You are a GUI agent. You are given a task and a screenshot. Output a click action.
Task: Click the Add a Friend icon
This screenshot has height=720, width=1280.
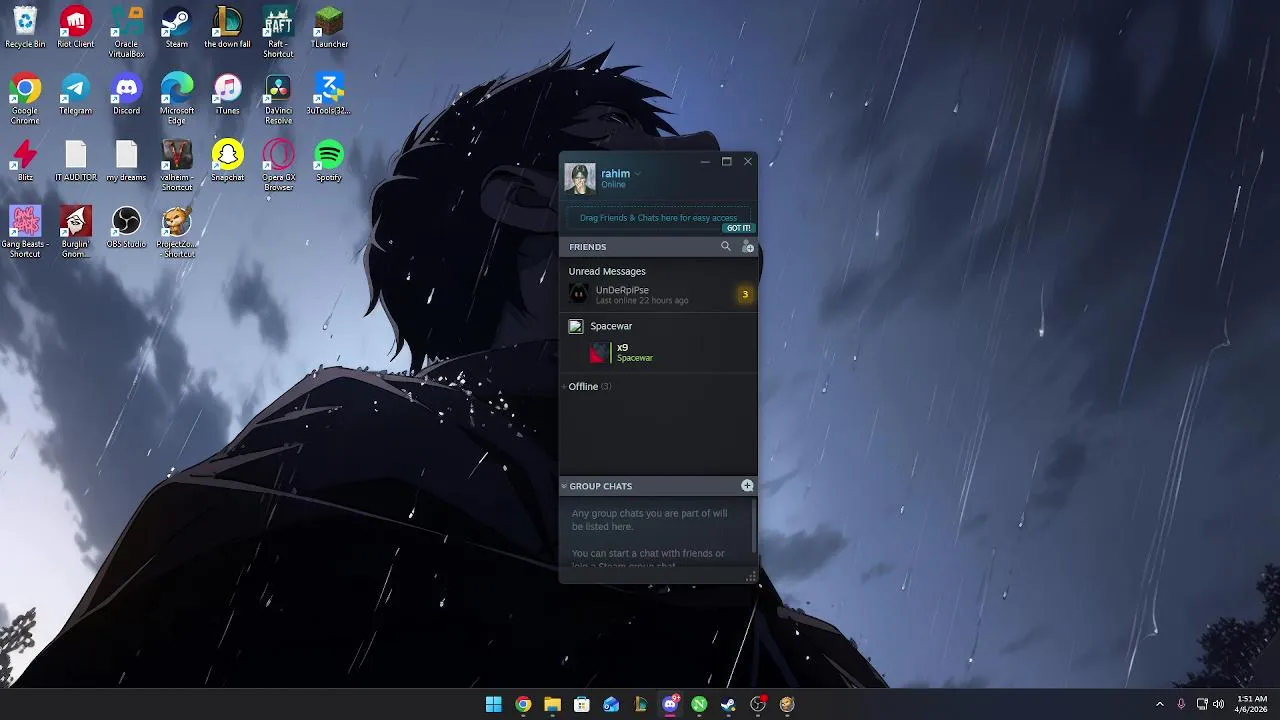click(x=748, y=246)
